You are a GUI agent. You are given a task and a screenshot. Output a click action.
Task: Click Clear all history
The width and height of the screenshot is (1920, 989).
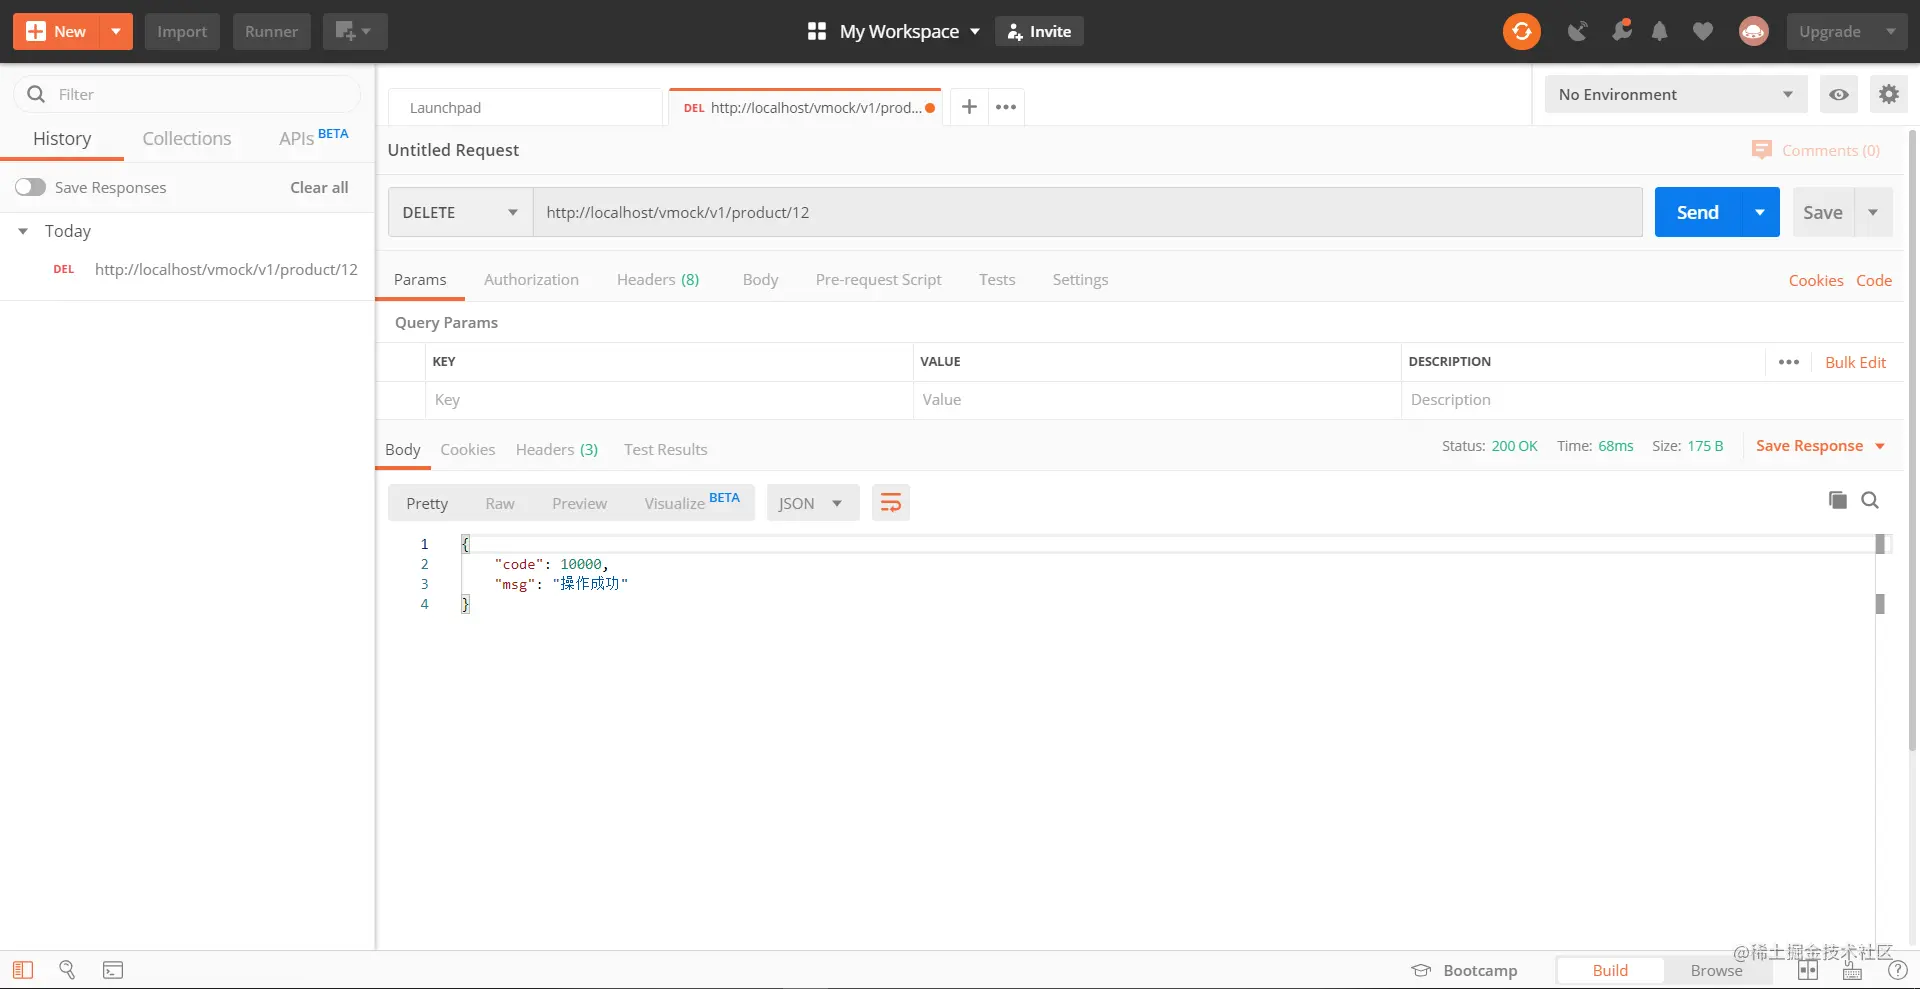pyautogui.click(x=319, y=187)
